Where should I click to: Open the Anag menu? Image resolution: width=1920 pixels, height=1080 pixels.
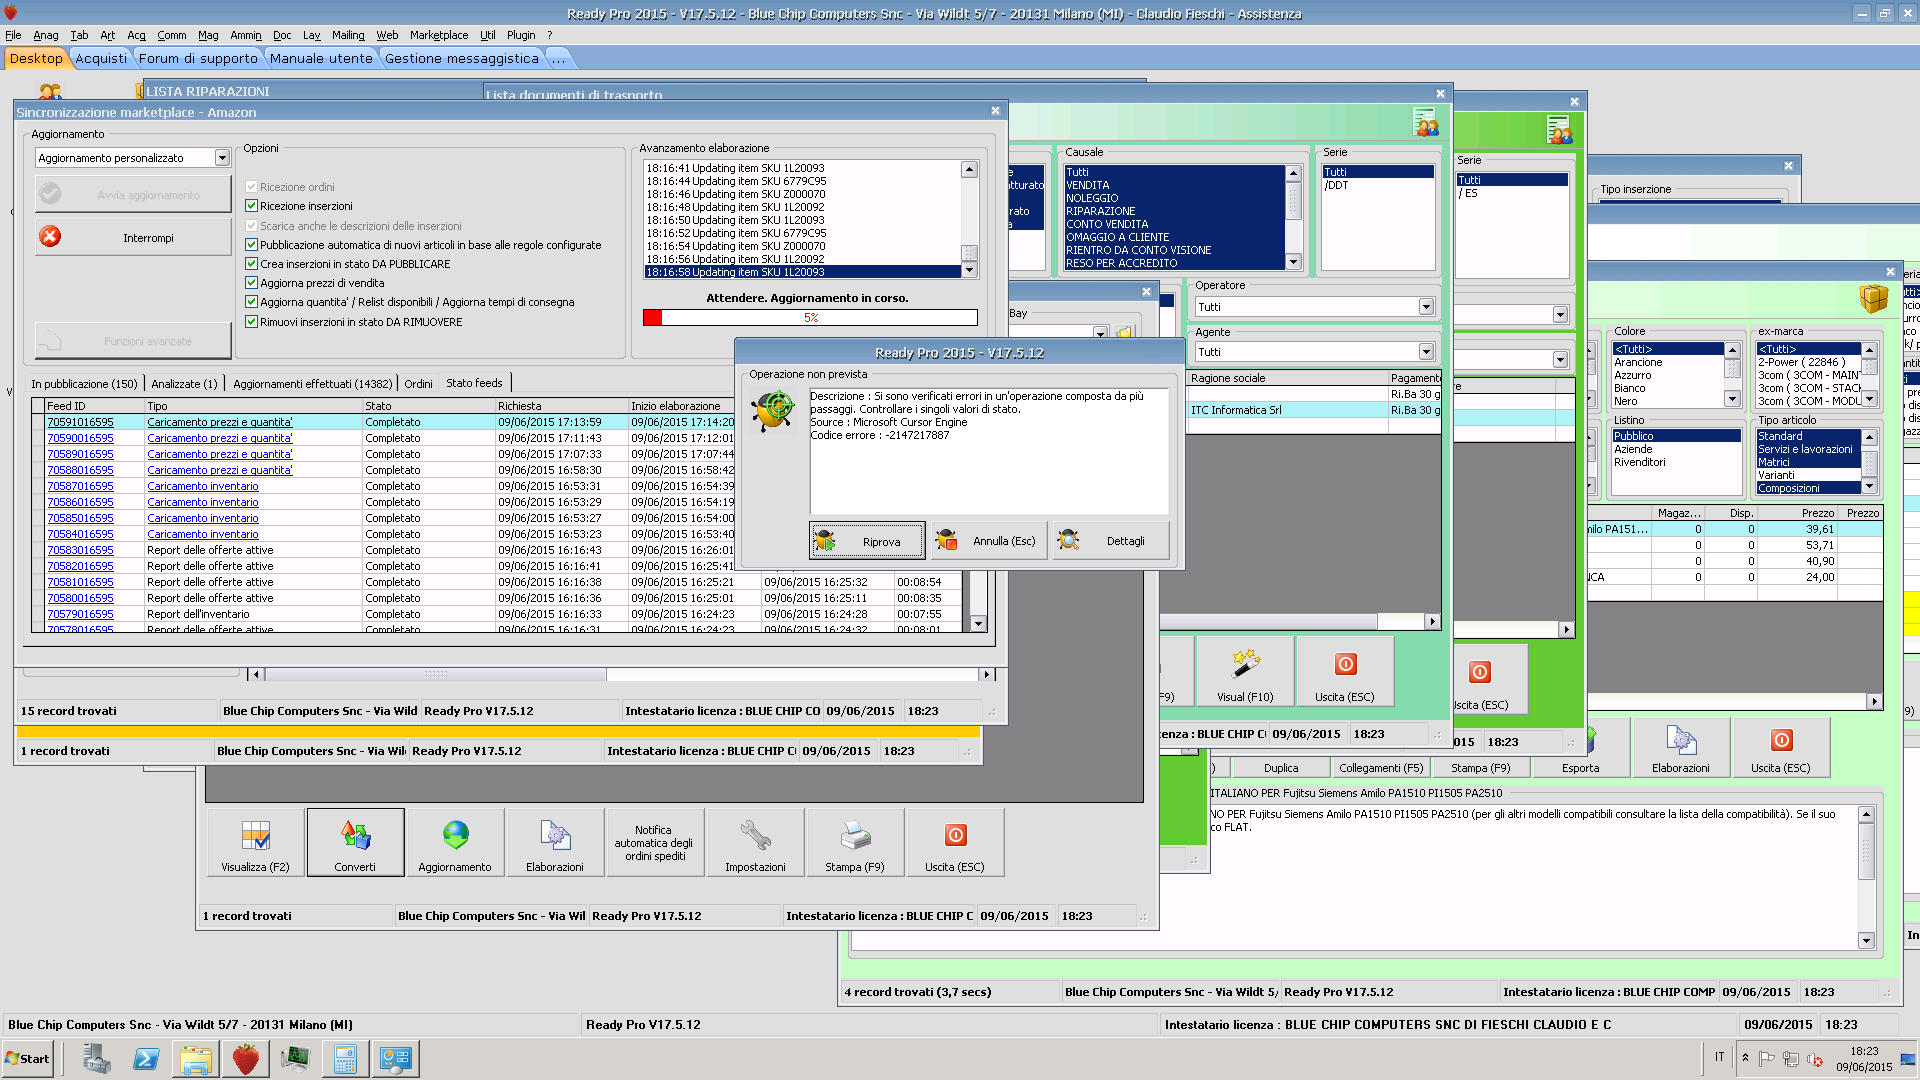point(46,35)
